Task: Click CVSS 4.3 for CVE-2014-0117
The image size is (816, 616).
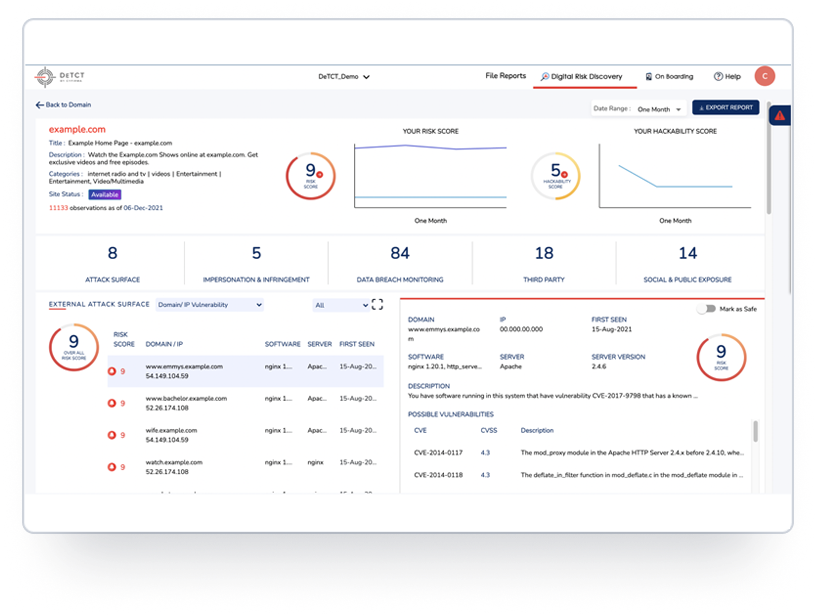Action: (x=485, y=453)
